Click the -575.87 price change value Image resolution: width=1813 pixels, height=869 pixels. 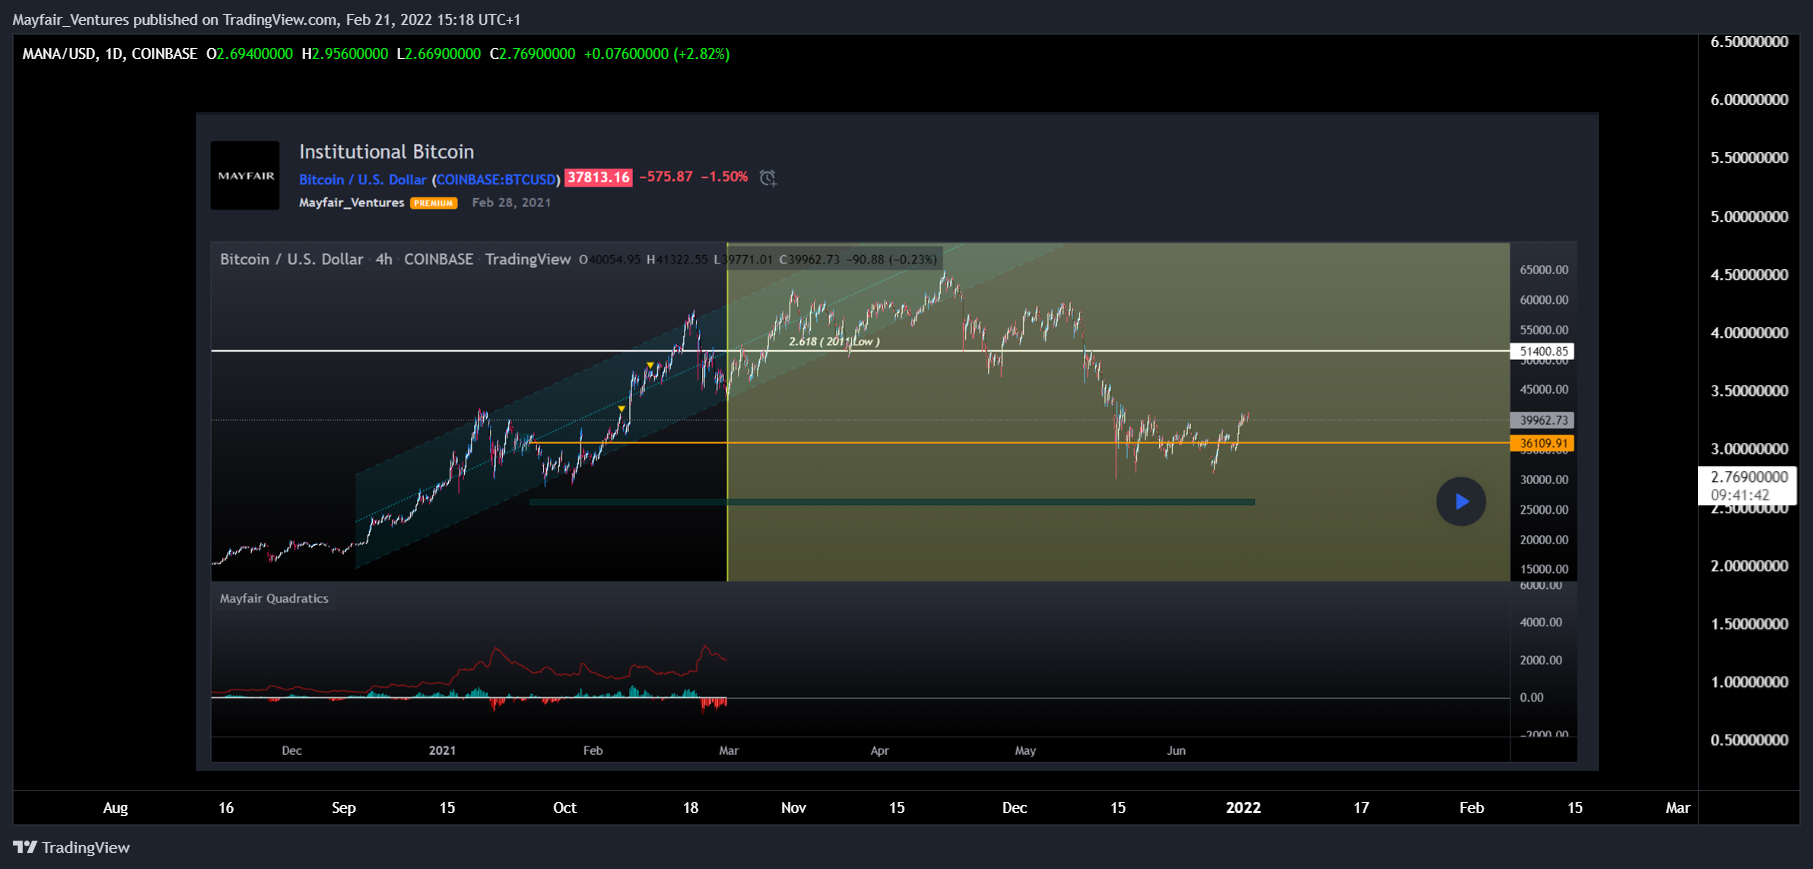click(x=666, y=176)
